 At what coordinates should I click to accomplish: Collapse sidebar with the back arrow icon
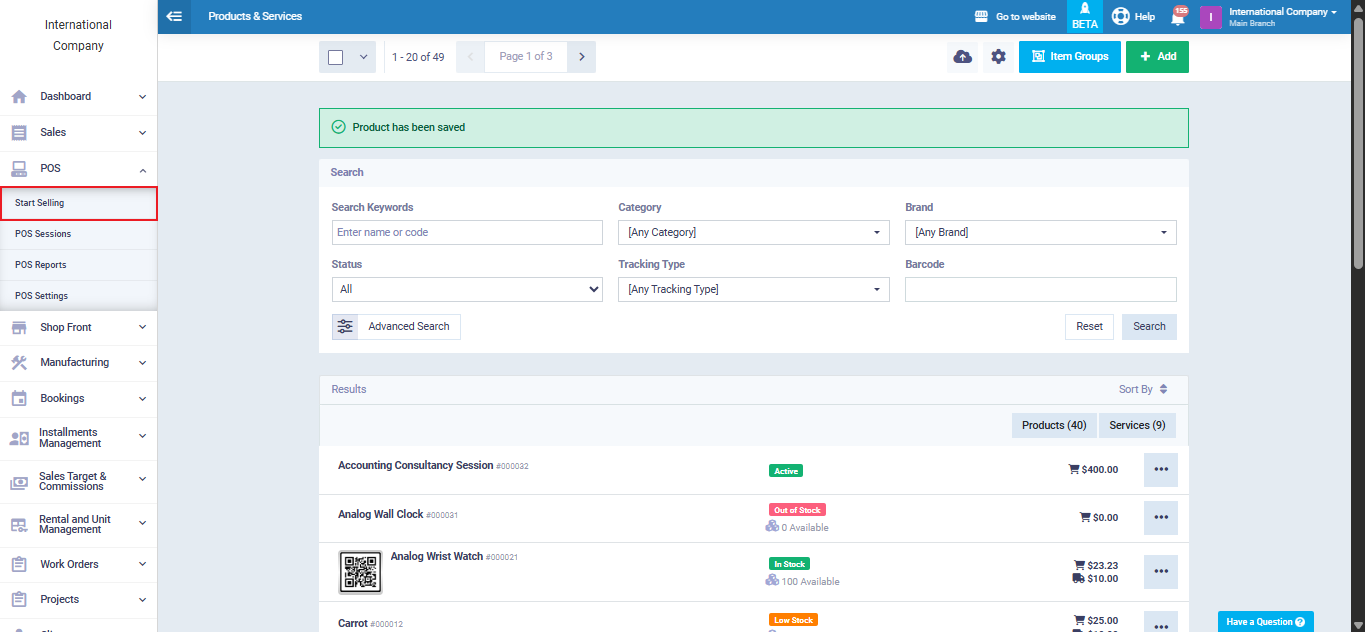[x=174, y=16]
